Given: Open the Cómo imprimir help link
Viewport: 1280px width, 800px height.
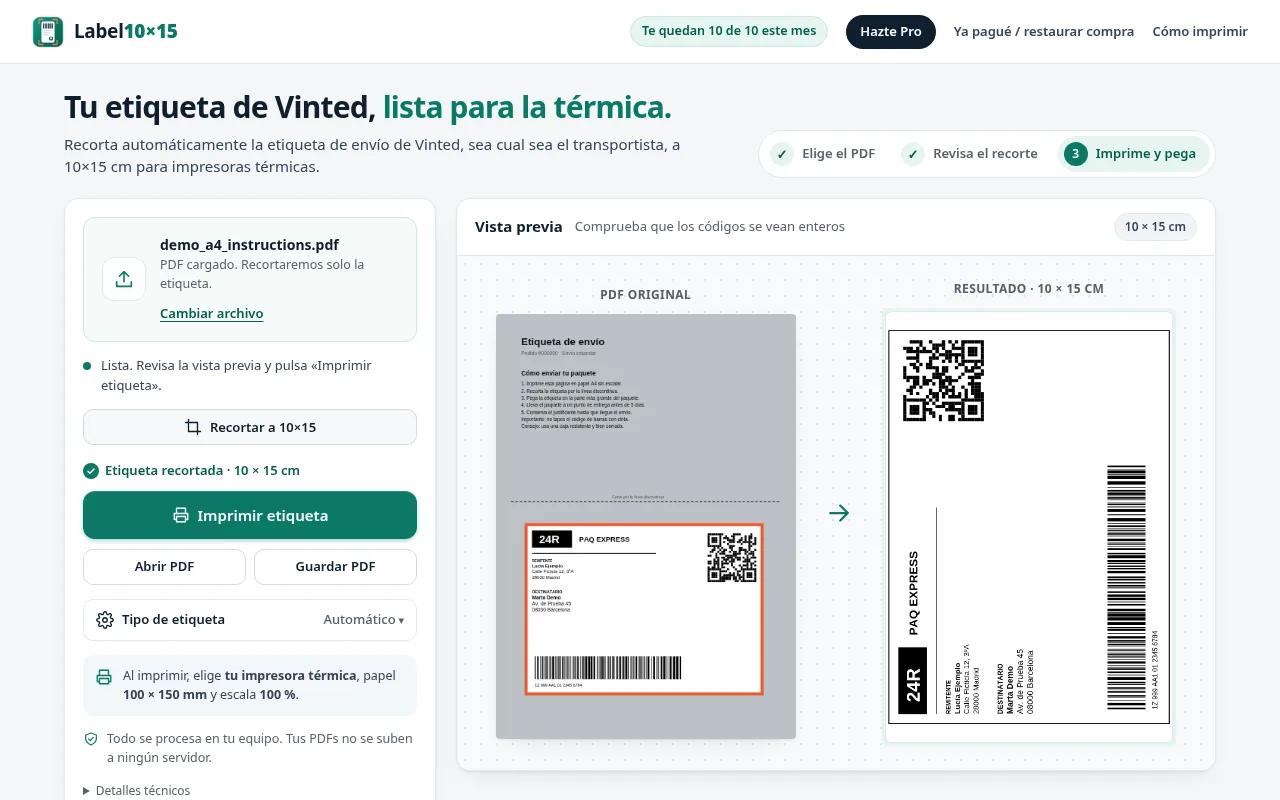Looking at the screenshot, I should [1200, 31].
